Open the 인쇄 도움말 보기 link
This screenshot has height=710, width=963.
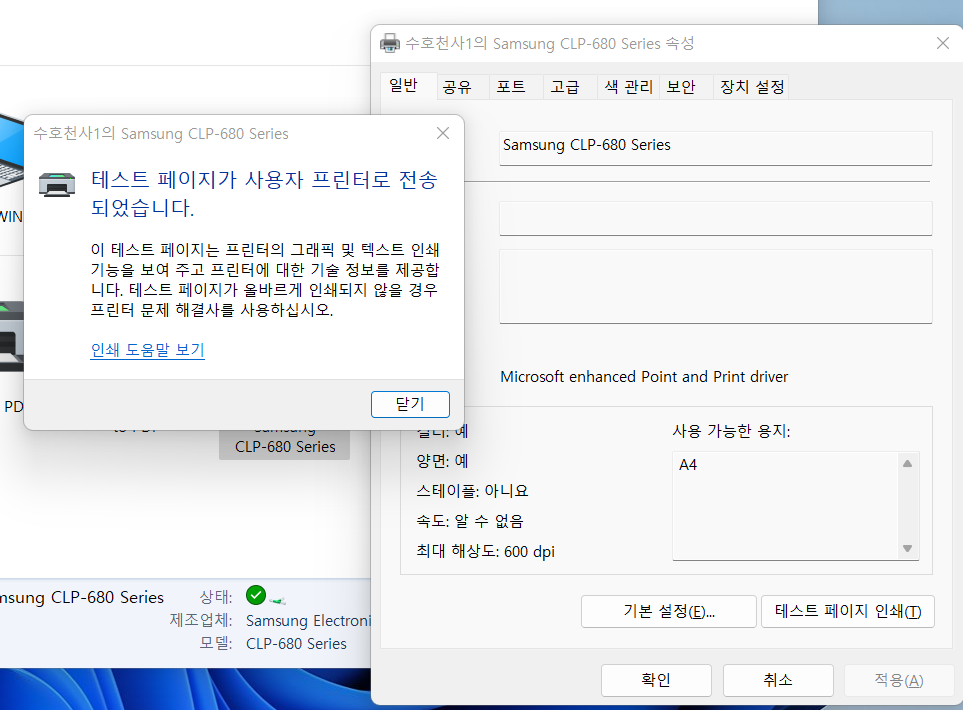tap(147, 350)
